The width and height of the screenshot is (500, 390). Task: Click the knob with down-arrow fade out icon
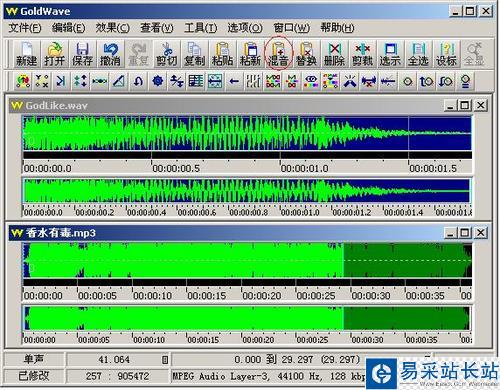point(446,81)
